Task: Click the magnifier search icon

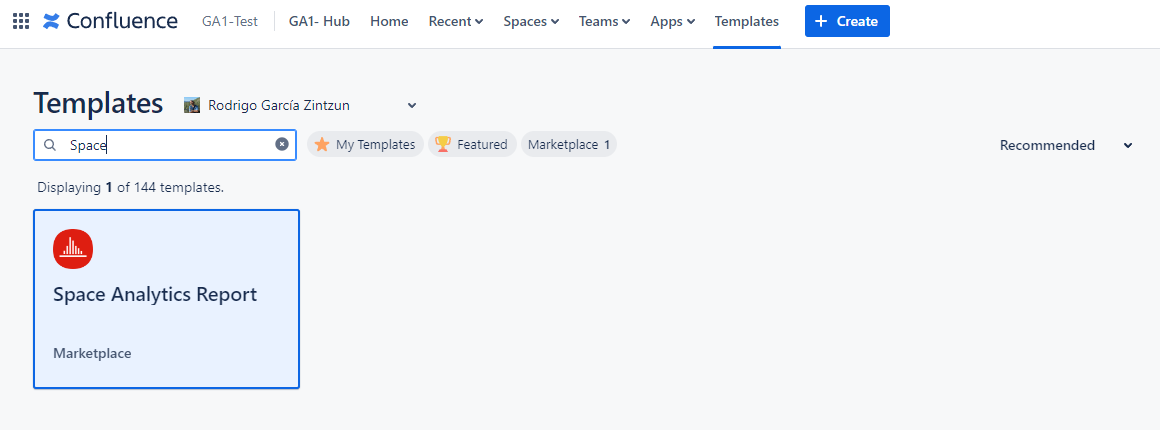Action: pyautogui.click(x=50, y=145)
